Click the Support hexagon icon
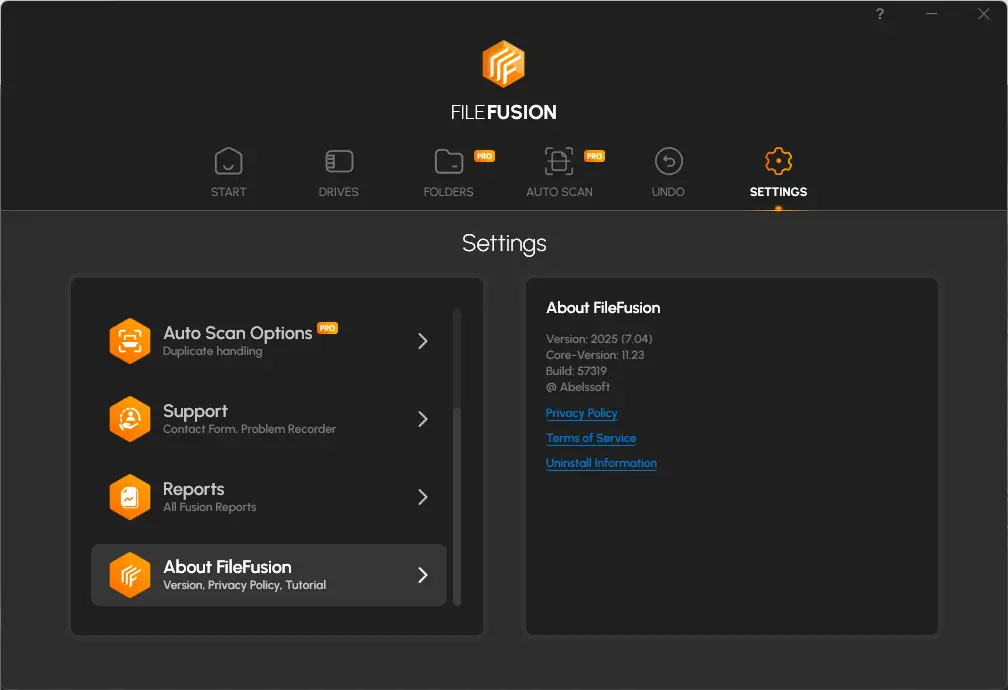 130,419
